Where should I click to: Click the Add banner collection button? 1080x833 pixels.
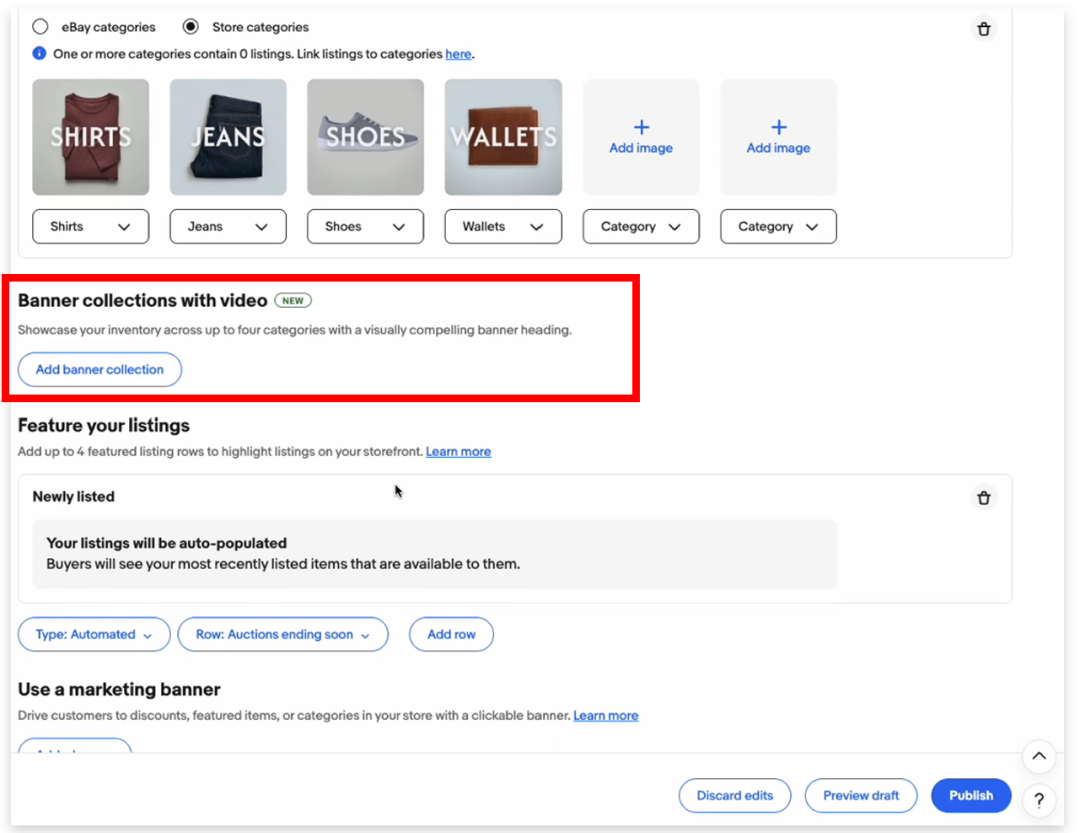100,369
